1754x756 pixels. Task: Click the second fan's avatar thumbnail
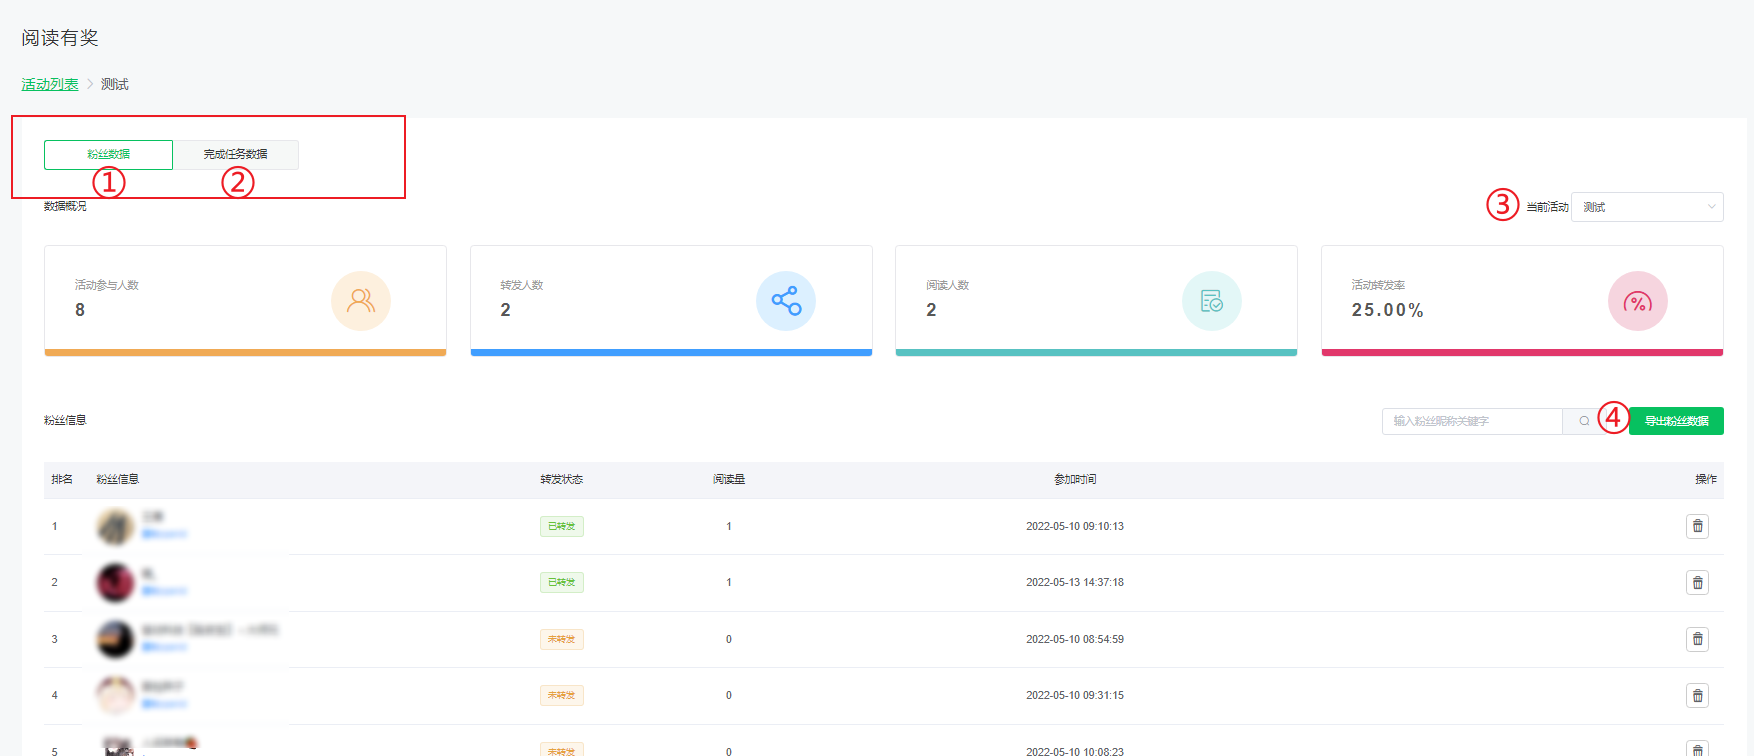(115, 582)
